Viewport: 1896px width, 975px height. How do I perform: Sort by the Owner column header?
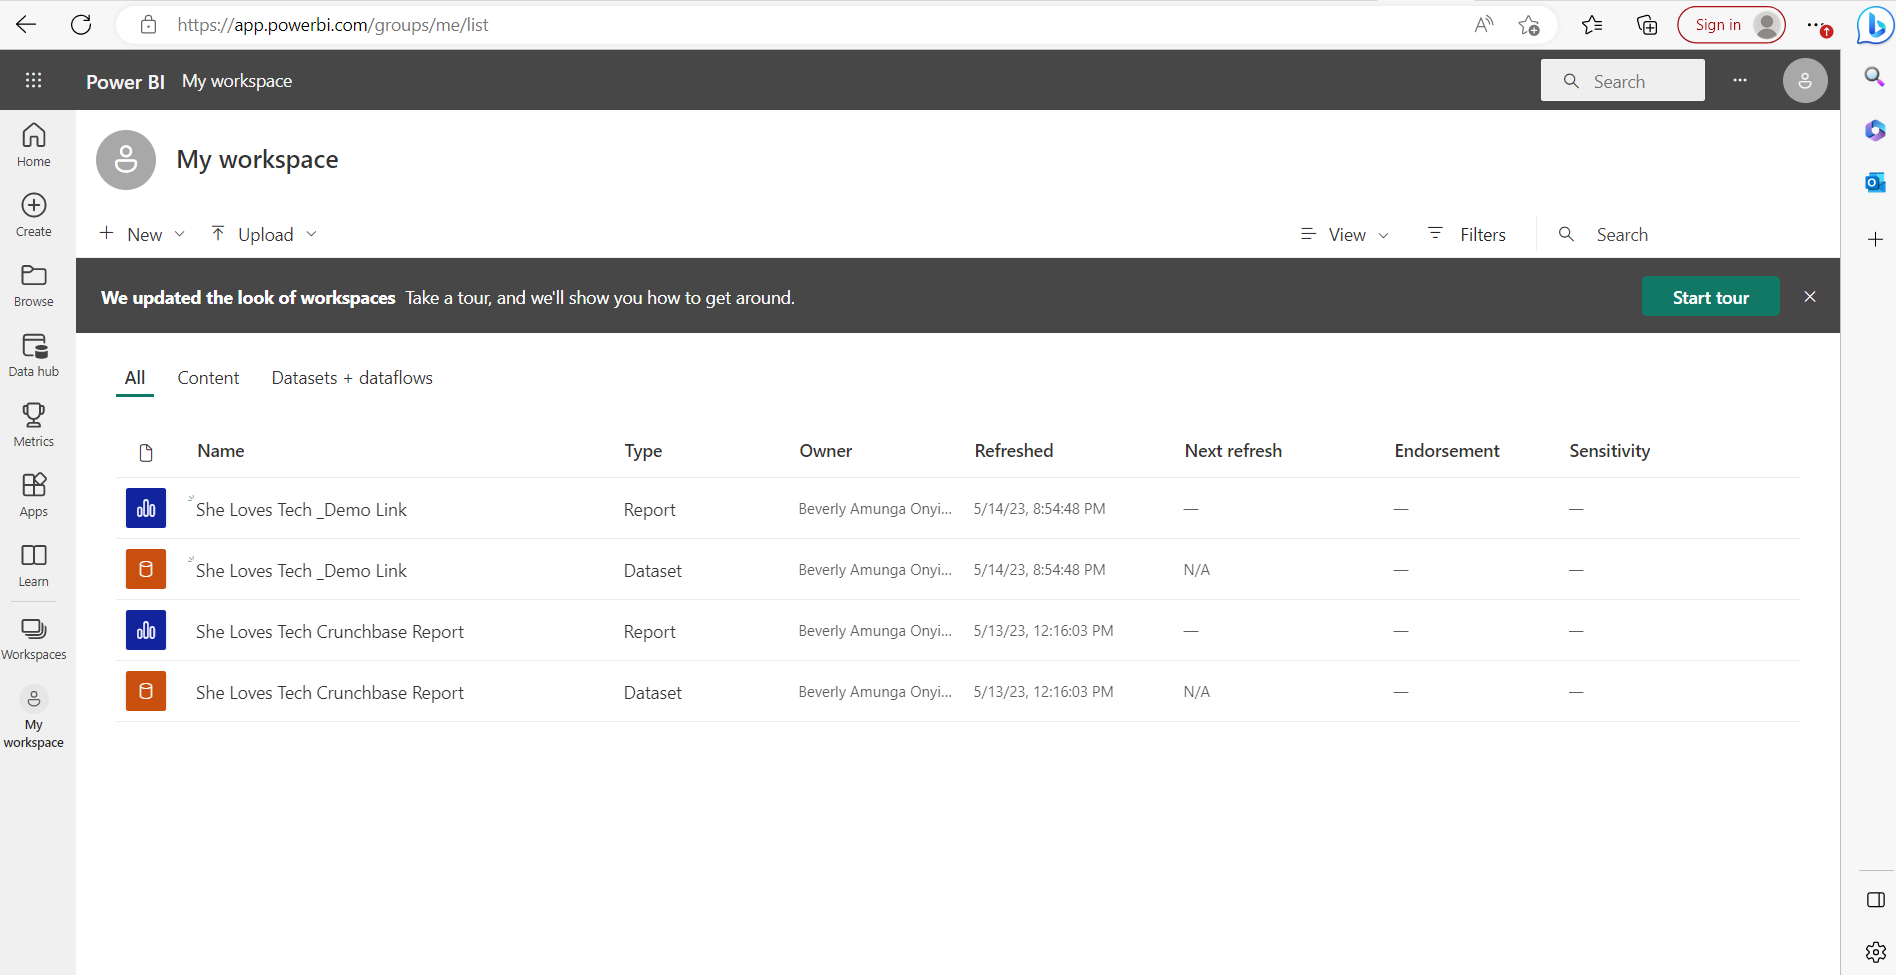point(826,451)
